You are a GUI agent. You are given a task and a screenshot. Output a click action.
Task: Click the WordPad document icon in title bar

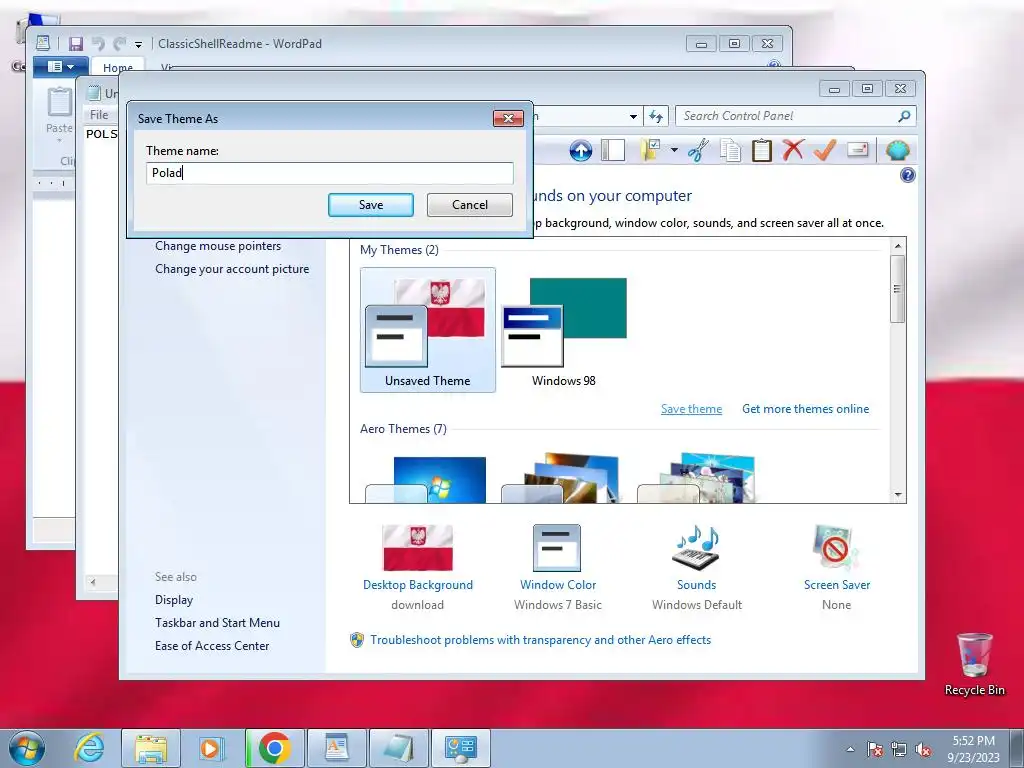click(43, 43)
